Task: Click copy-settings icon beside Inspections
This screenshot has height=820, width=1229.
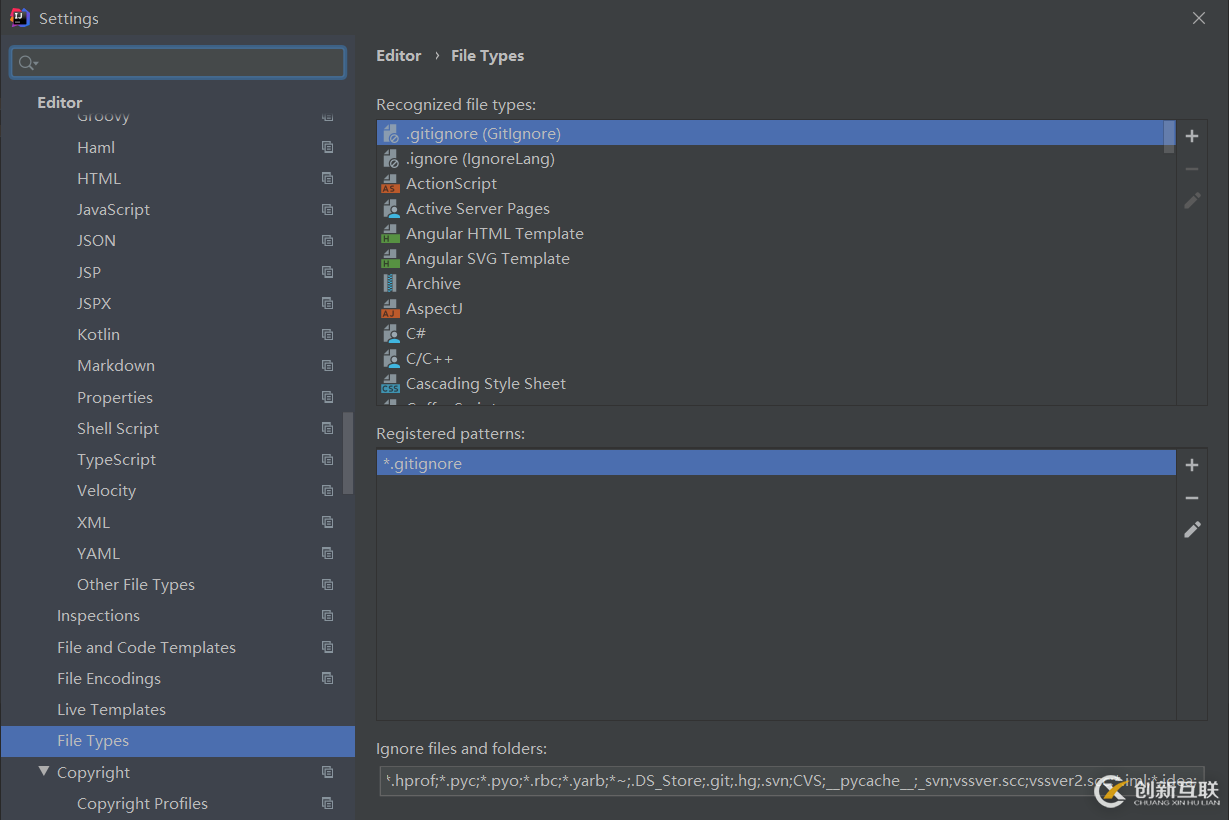Action: click(x=327, y=616)
